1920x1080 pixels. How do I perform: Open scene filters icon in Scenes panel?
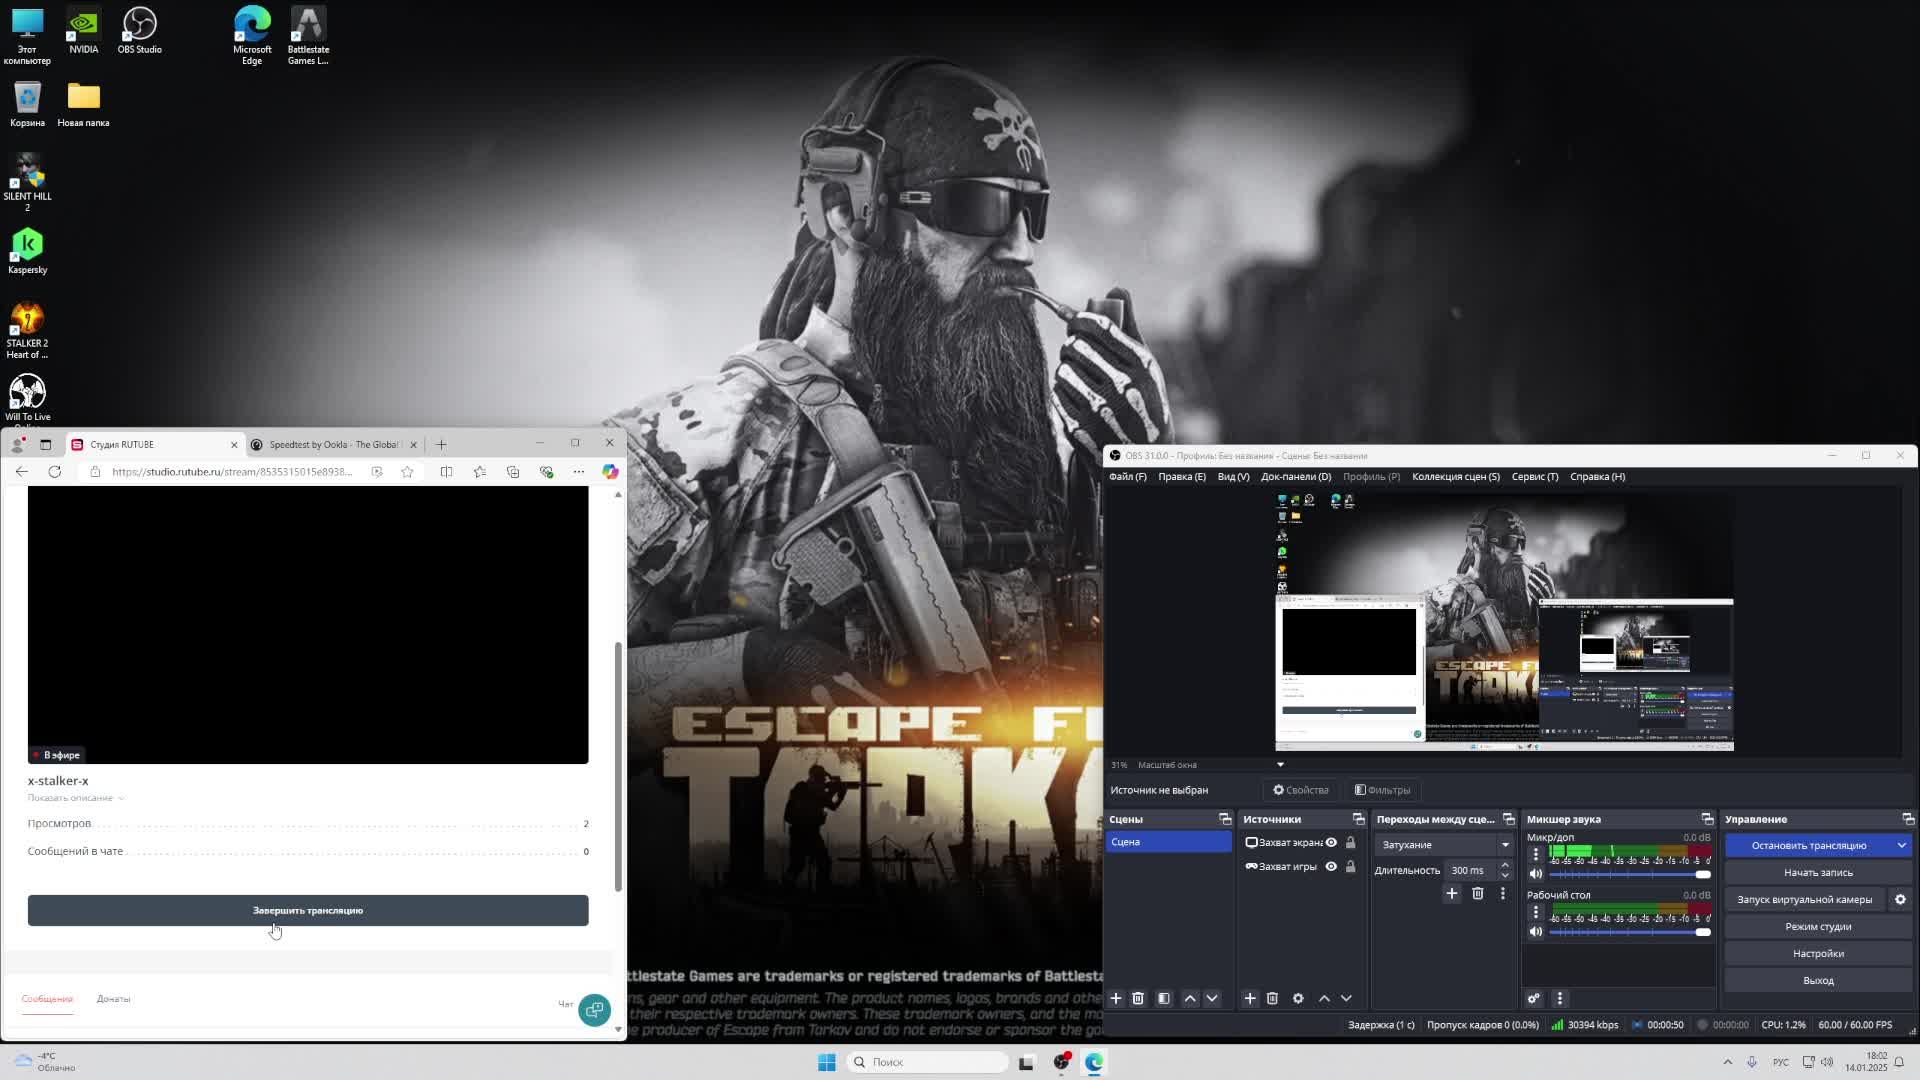(1164, 998)
